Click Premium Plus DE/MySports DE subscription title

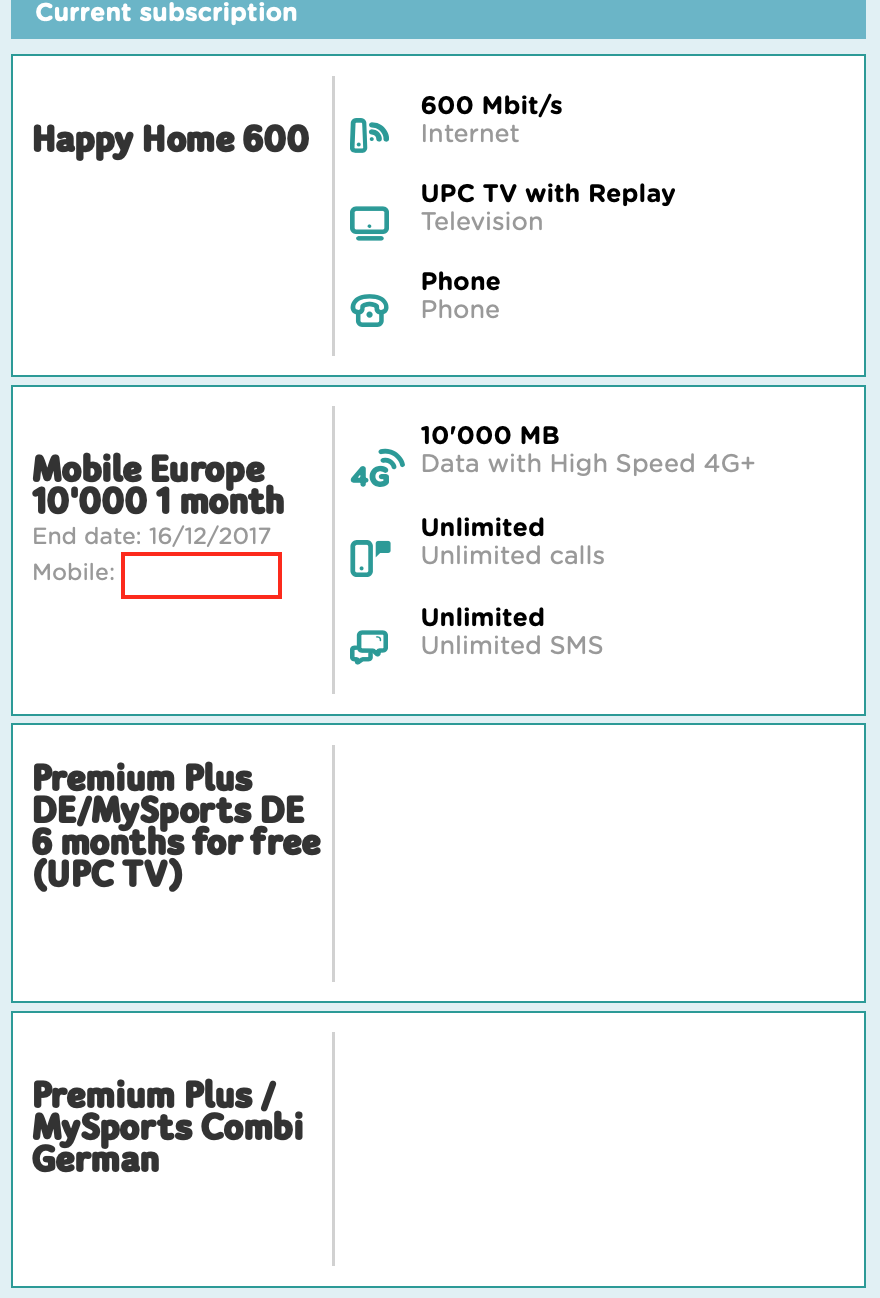point(176,825)
